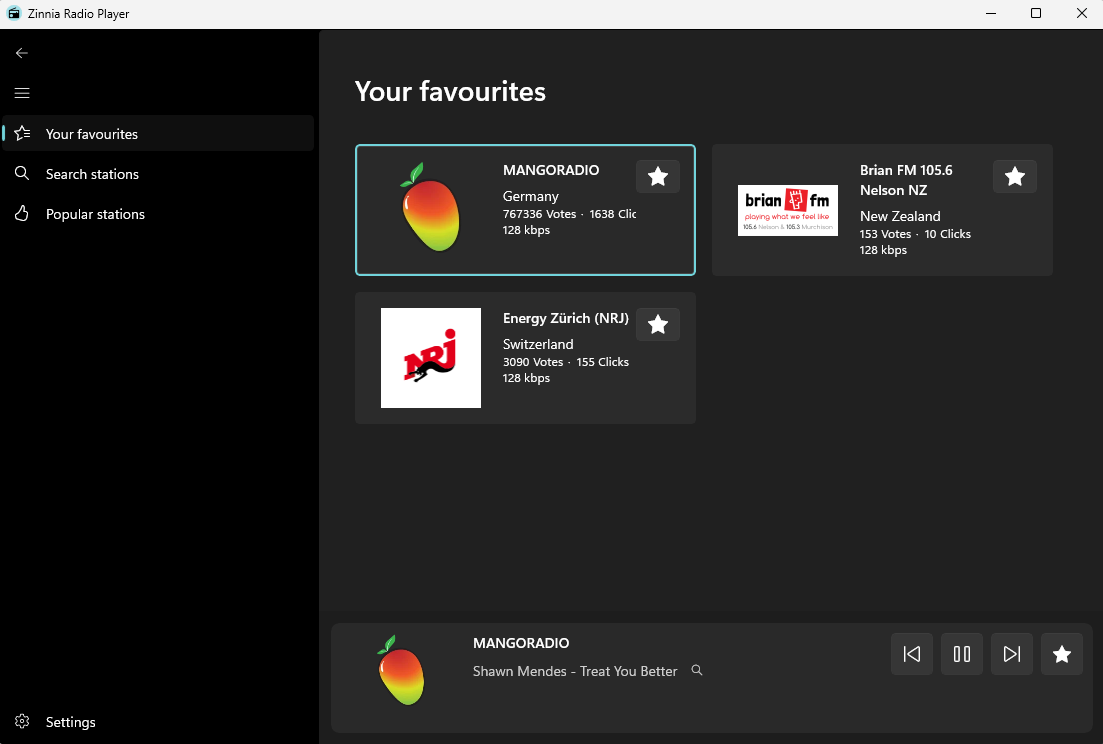
Task: Toggle the now-playing bar favourite star
Action: coord(1062,654)
